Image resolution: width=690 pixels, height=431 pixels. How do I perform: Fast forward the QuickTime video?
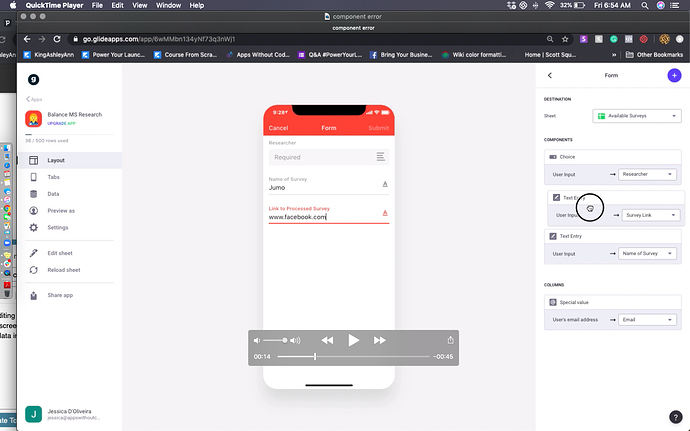pyautogui.click(x=379, y=340)
